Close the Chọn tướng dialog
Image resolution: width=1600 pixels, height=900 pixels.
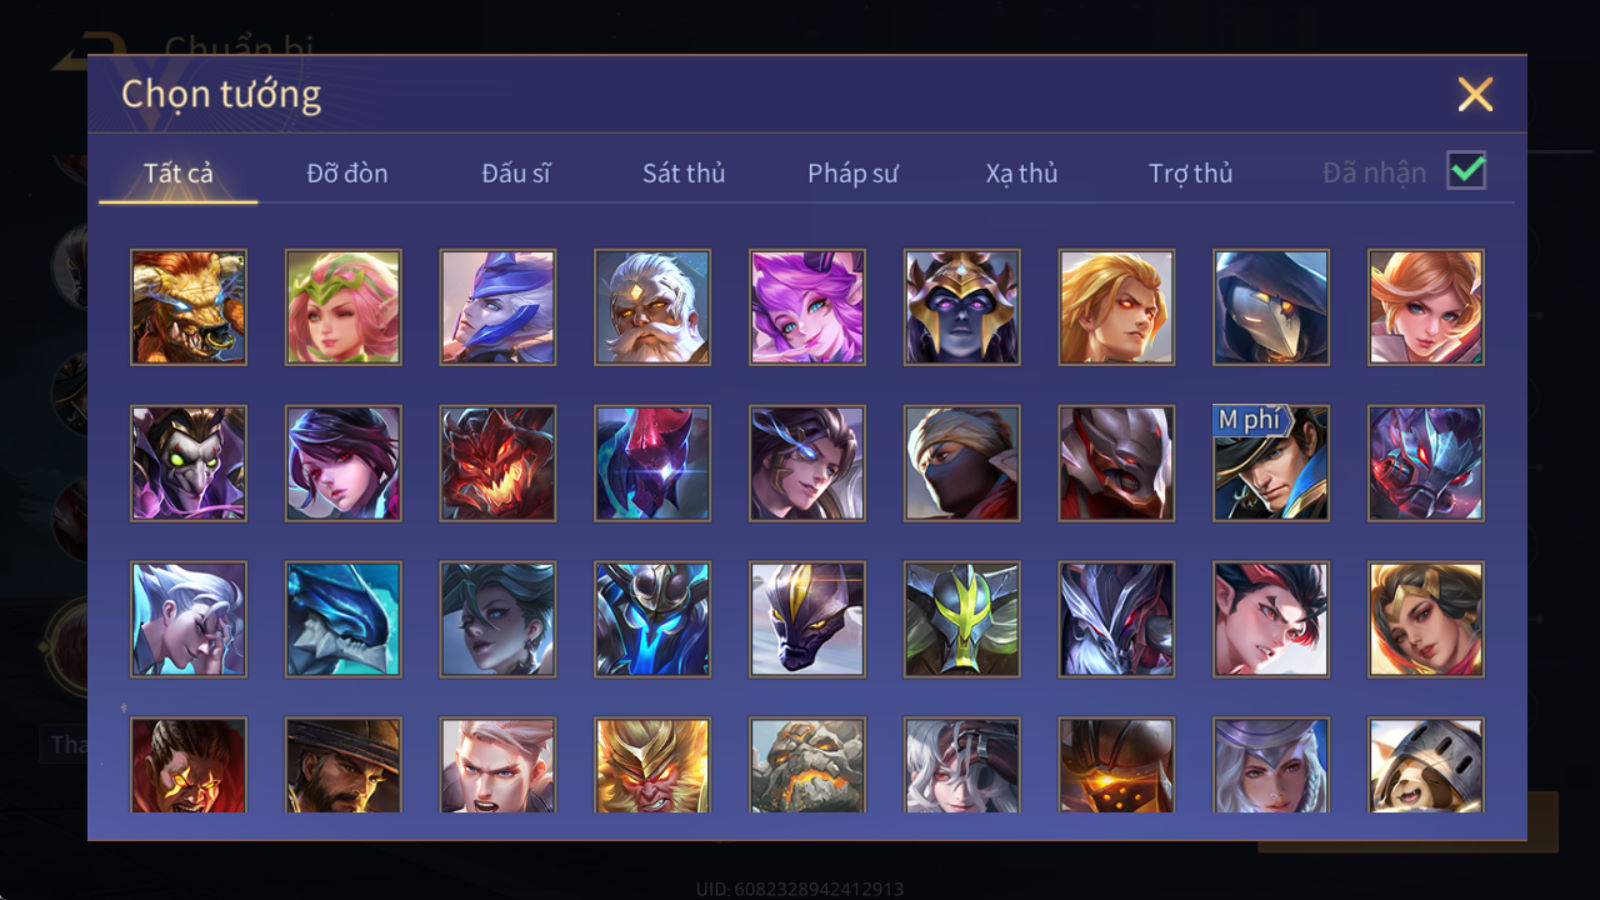point(1475,94)
